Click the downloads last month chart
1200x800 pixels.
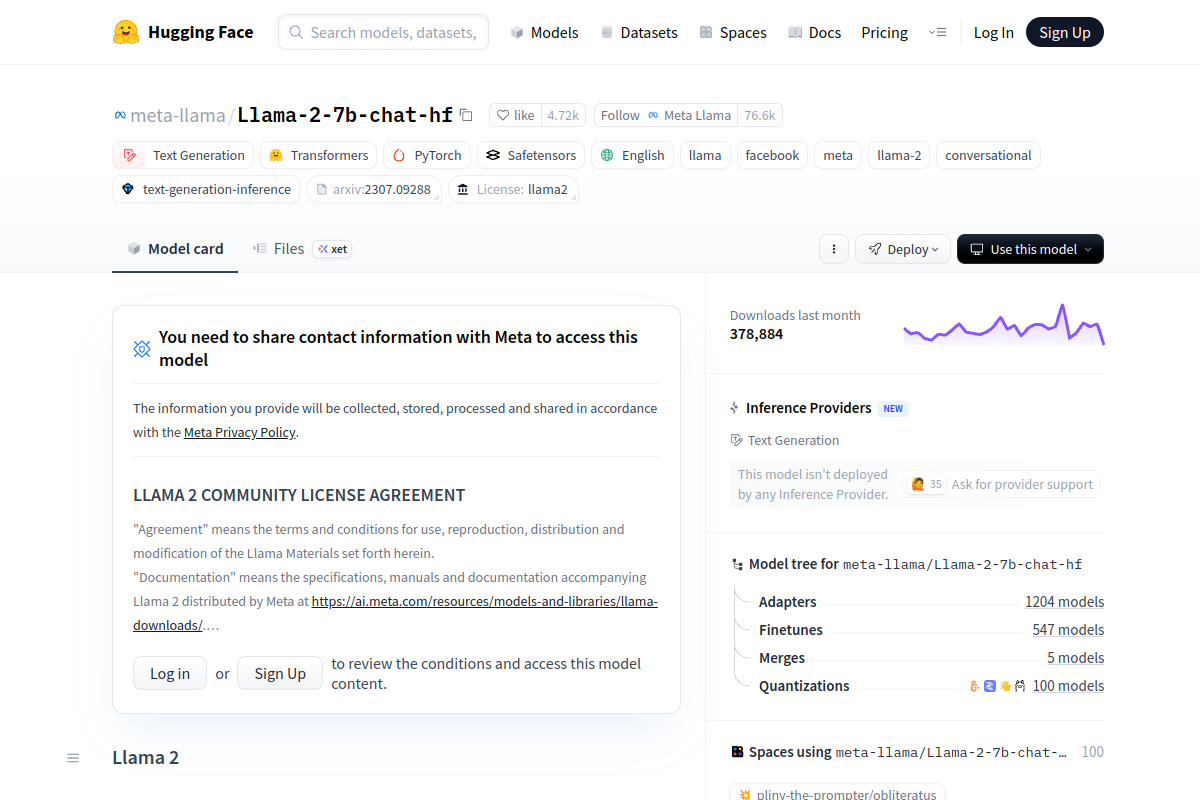tap(1003, 325)
